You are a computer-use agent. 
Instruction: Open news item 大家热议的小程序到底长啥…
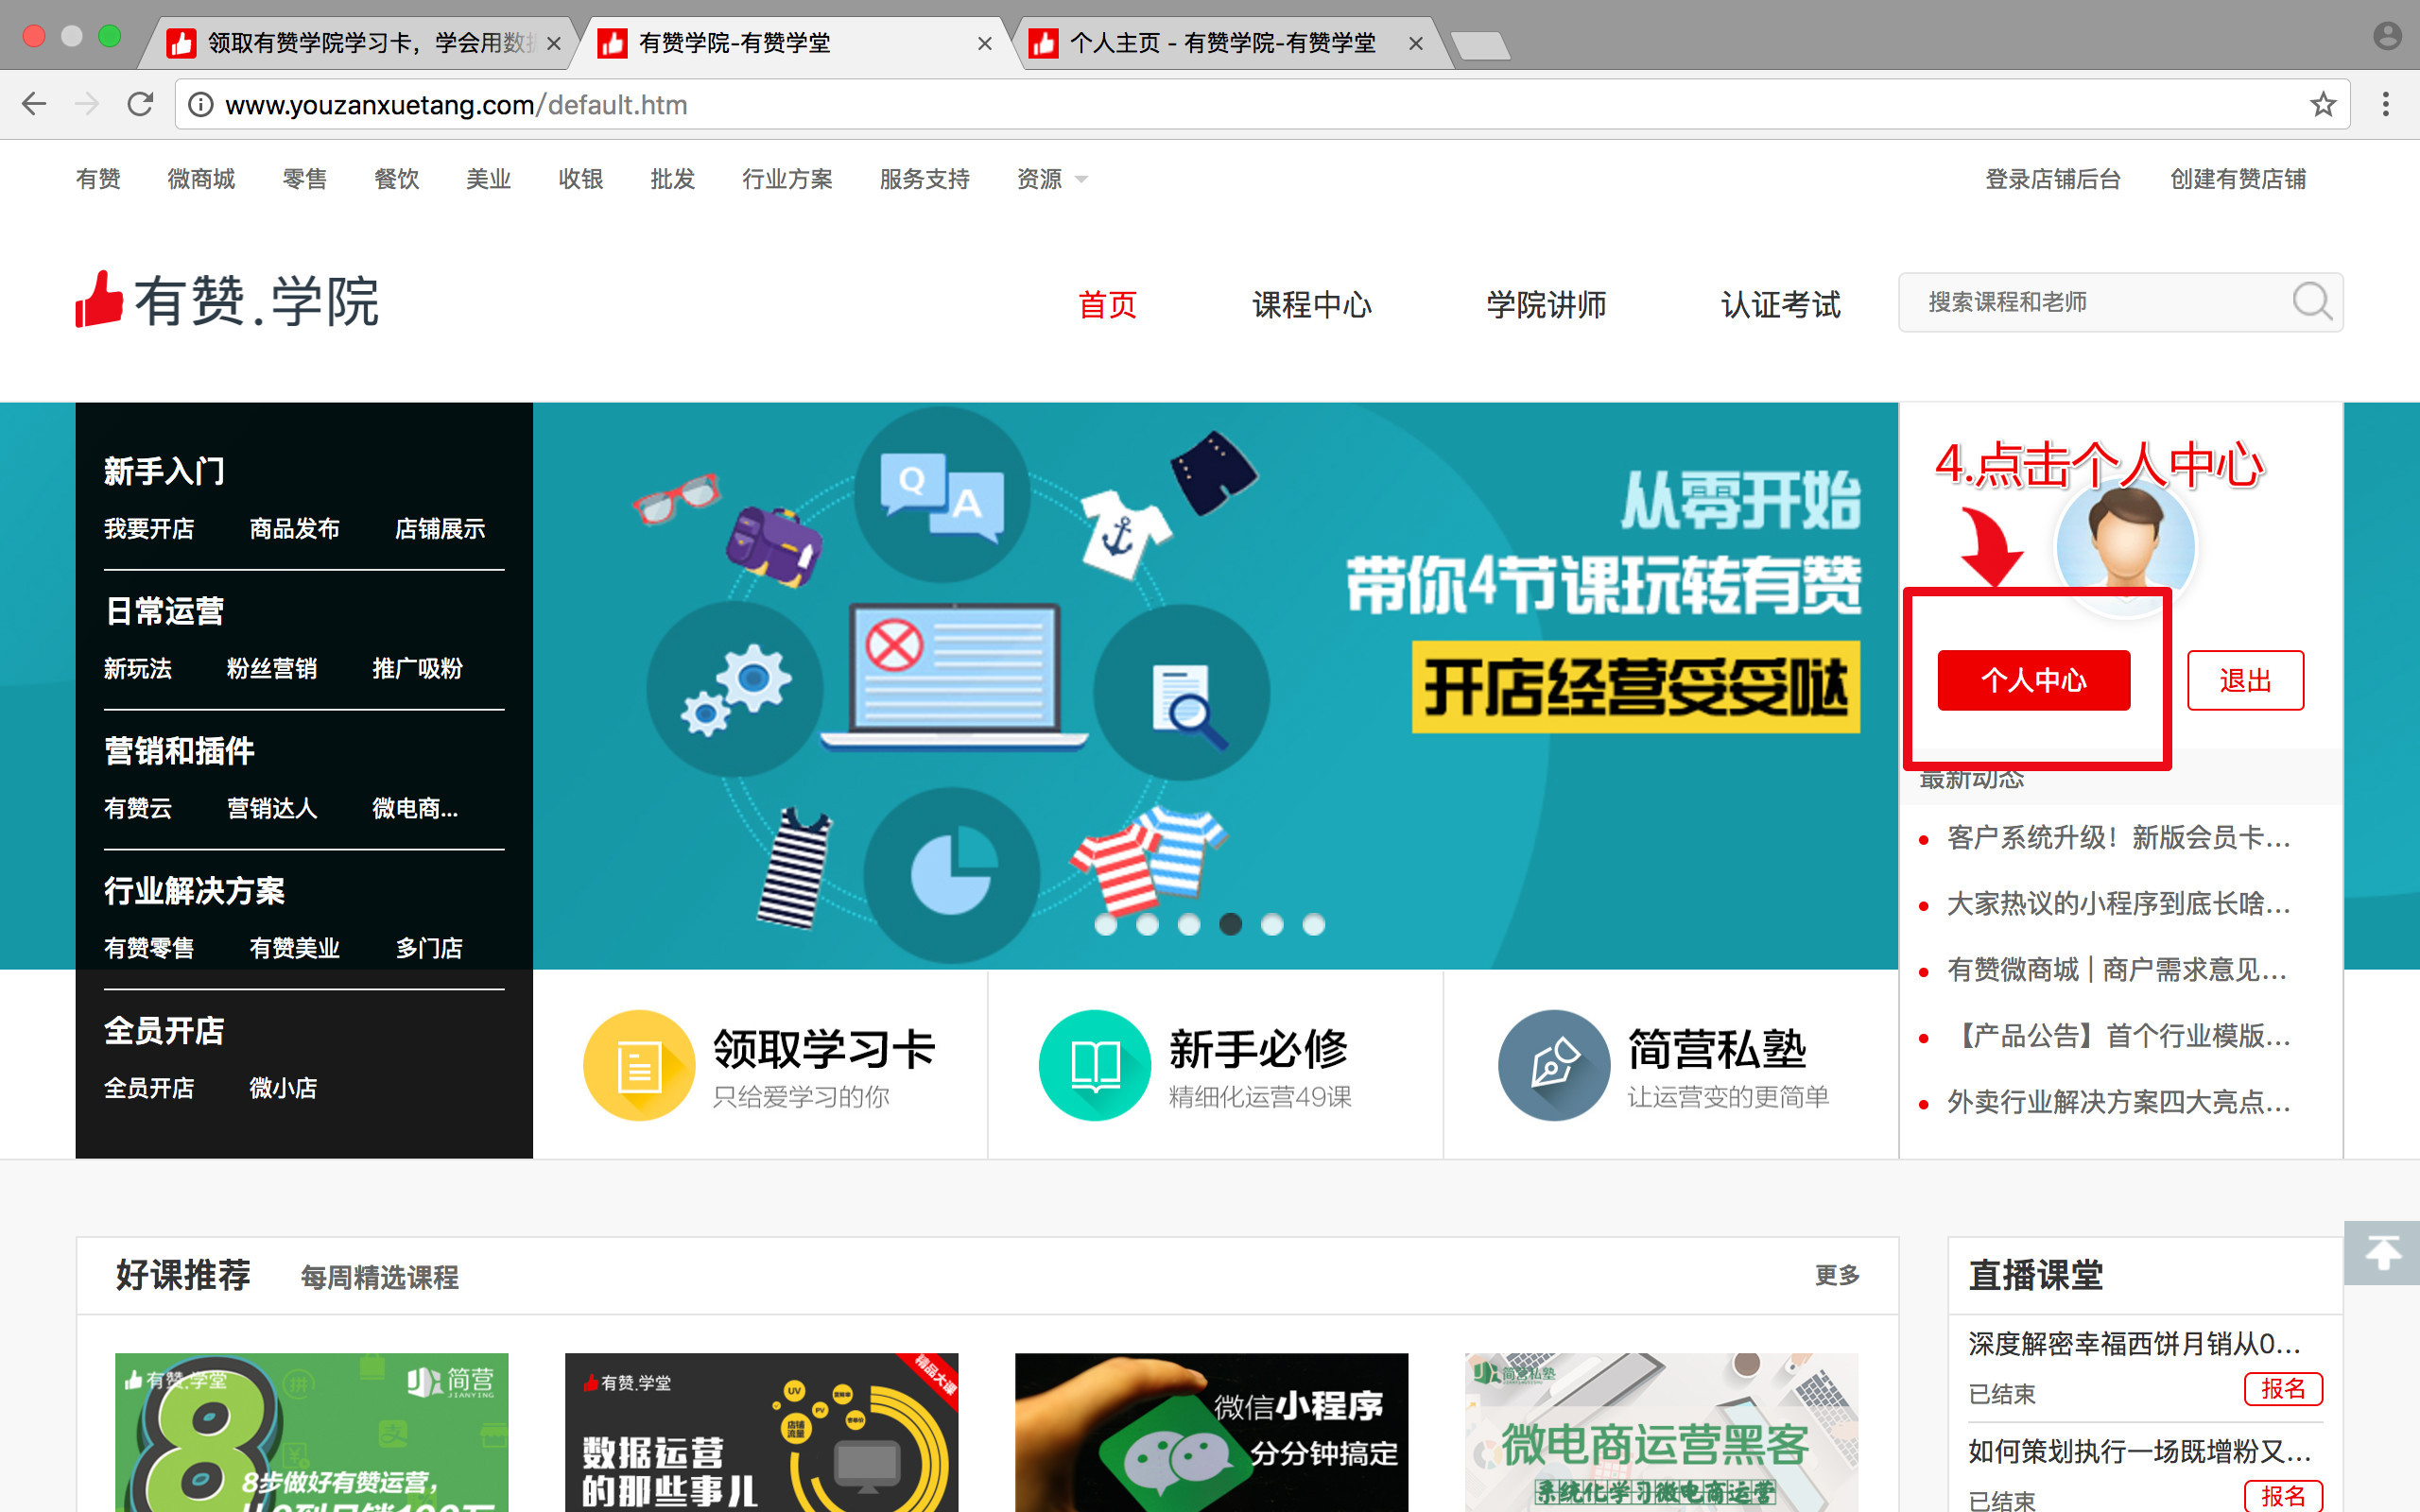2118,904
